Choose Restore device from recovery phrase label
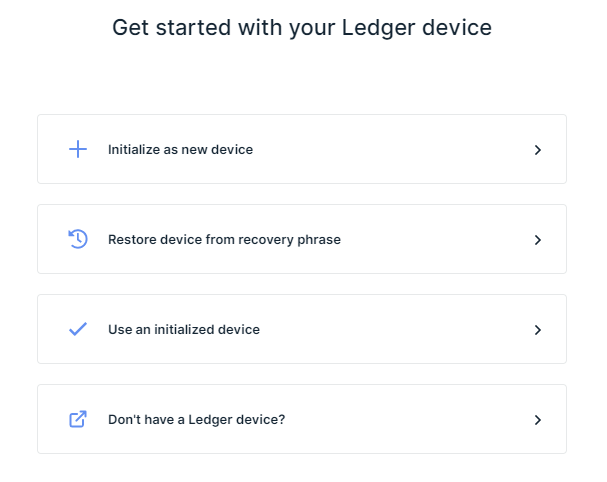 pyautogui.click(x=225, y=240)
